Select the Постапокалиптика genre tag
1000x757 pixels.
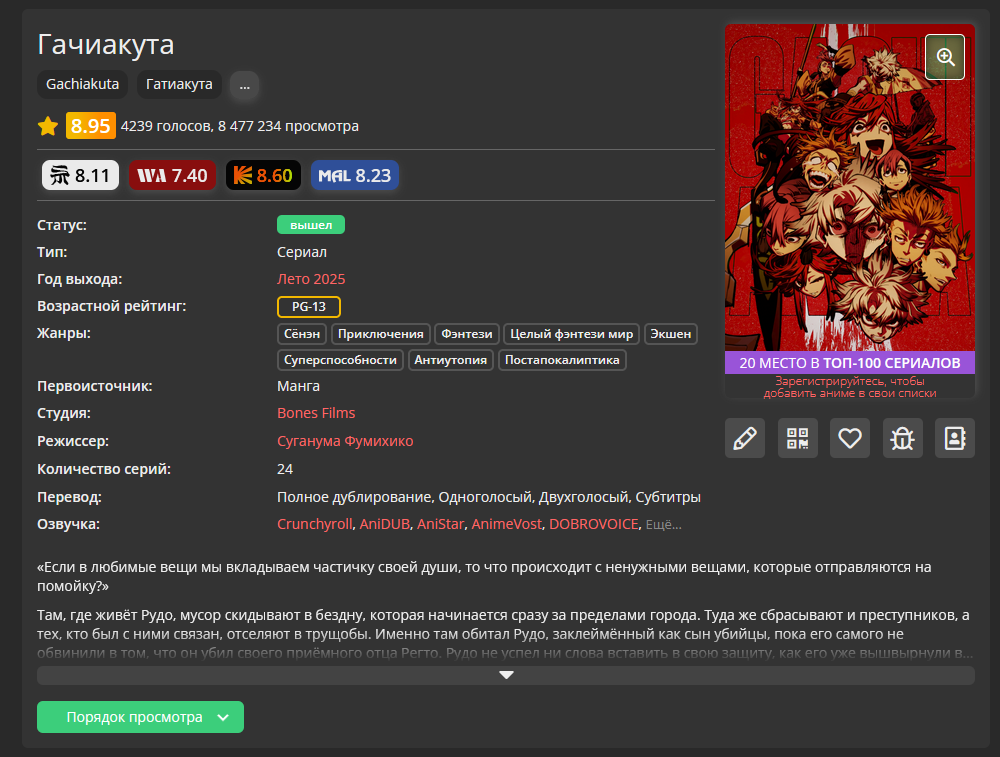pyautogui.click(x=562, y=360)
